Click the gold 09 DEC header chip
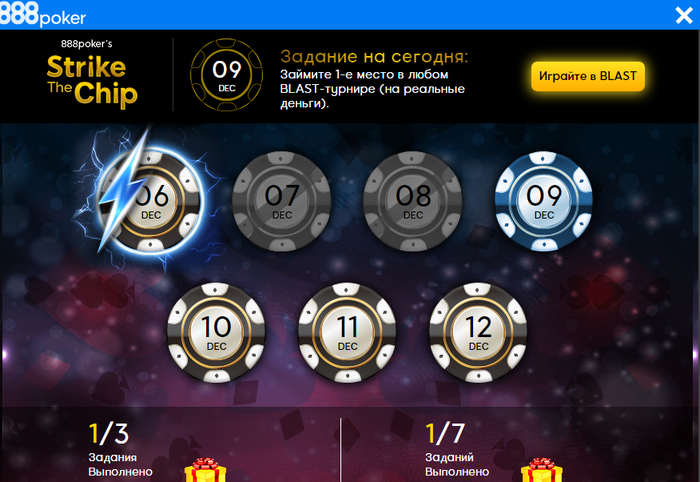The image size is (700, 482). tap(227, 75)
